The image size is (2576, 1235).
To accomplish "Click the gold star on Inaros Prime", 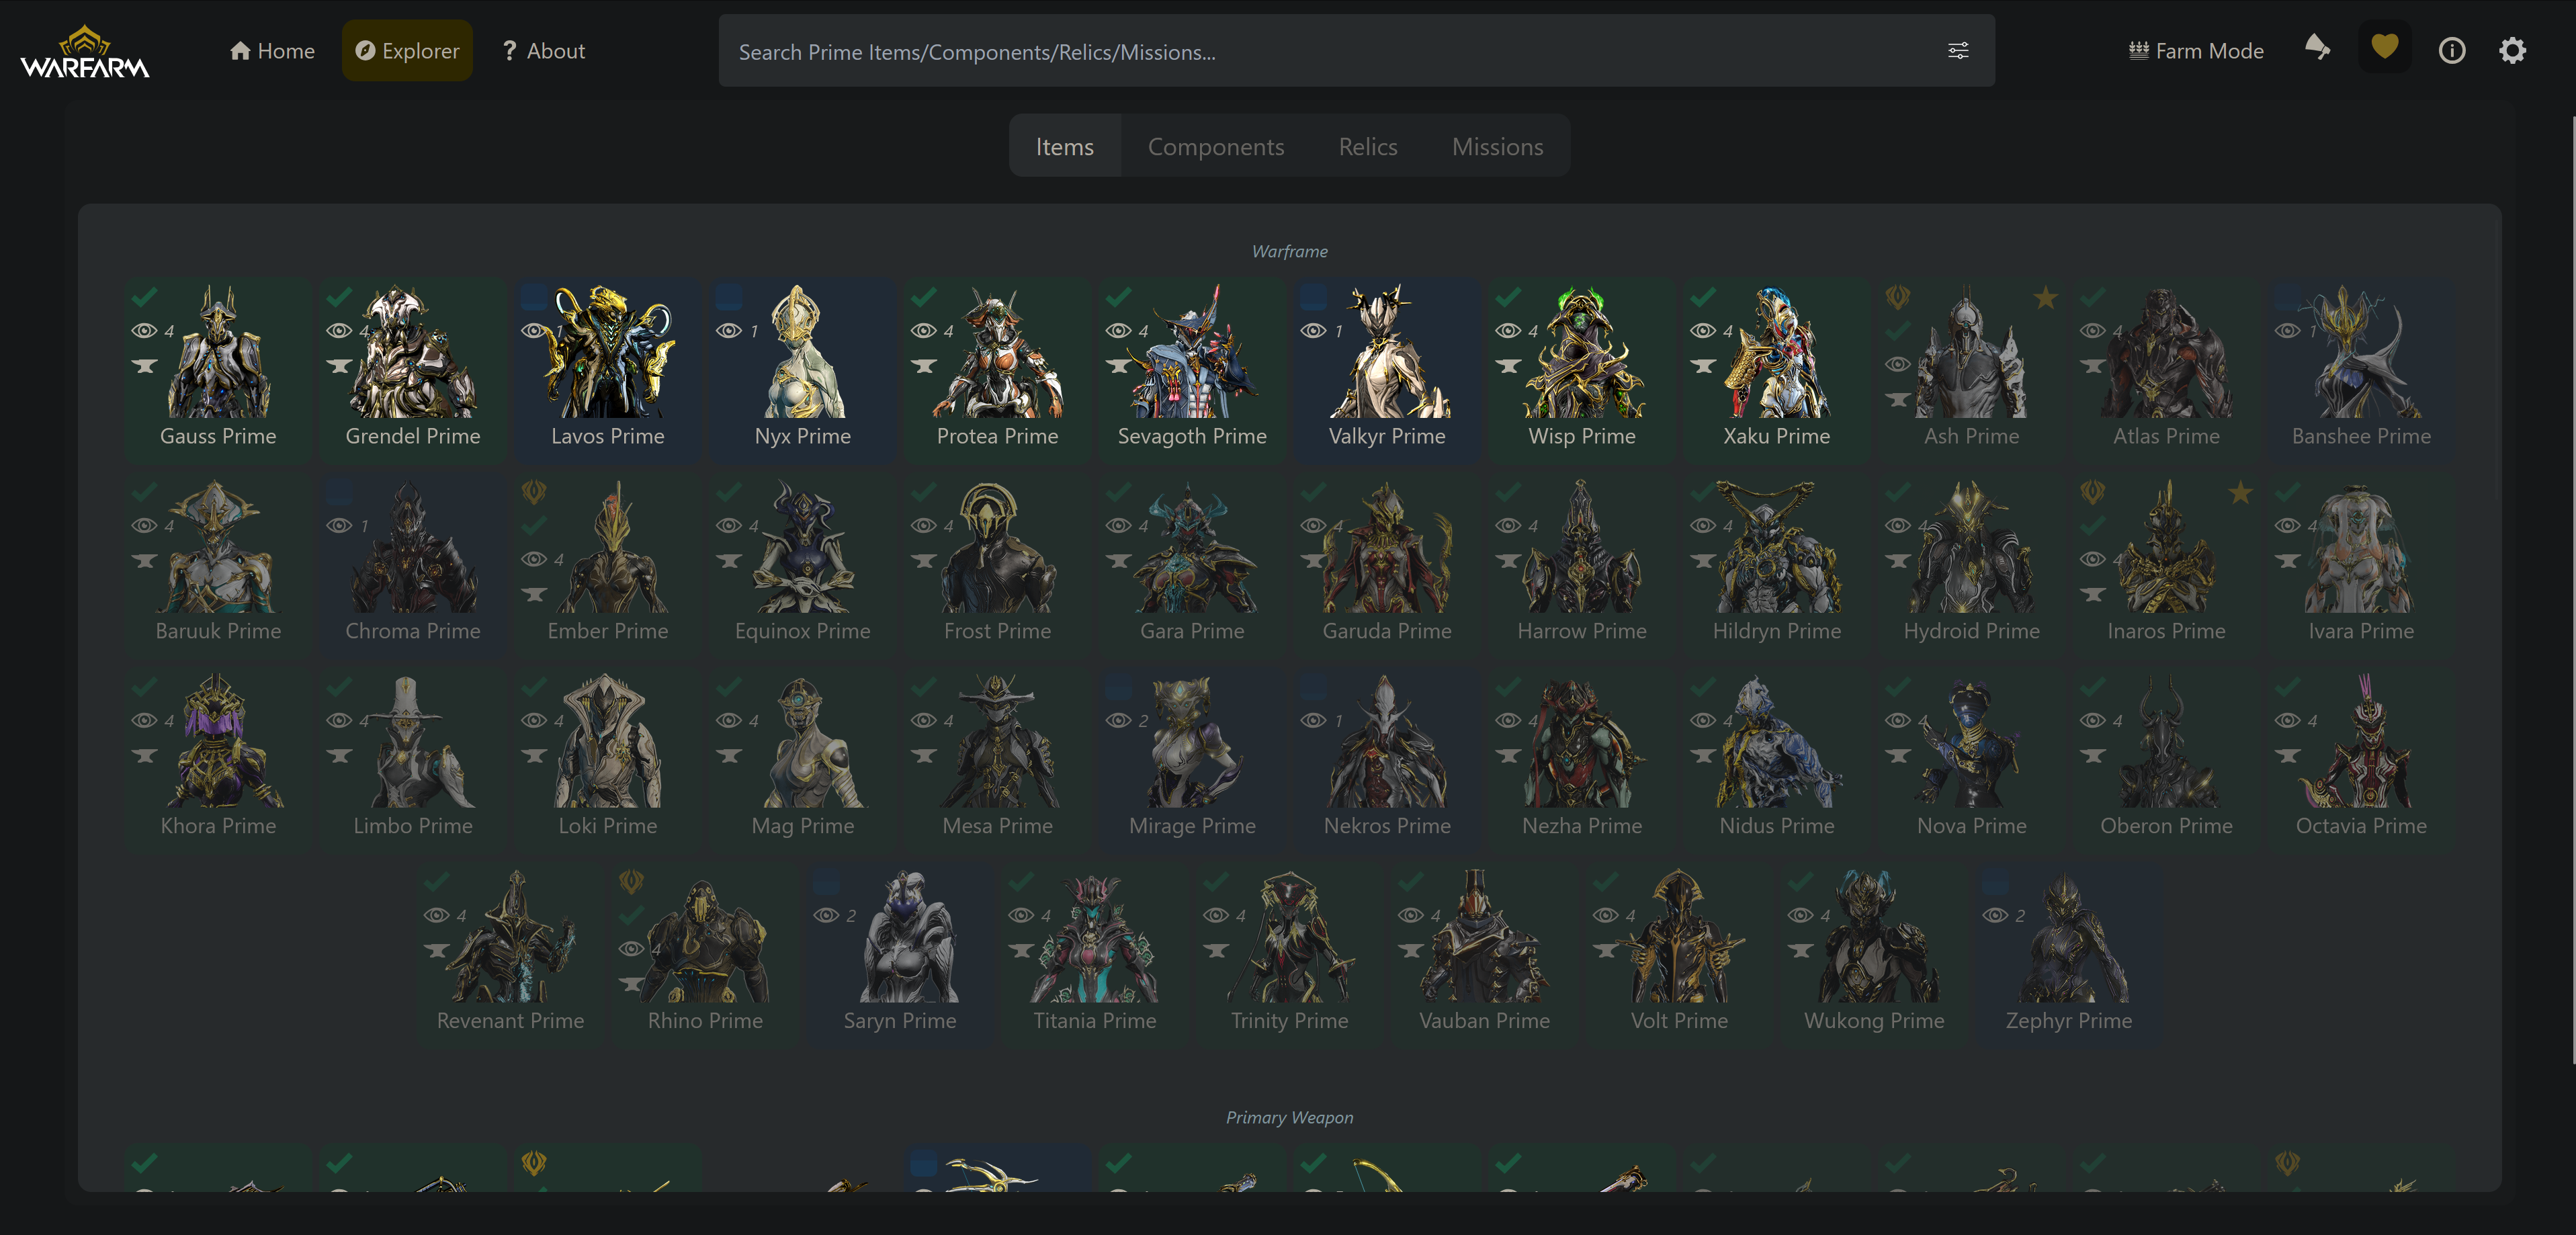I will pos(2240,492).
